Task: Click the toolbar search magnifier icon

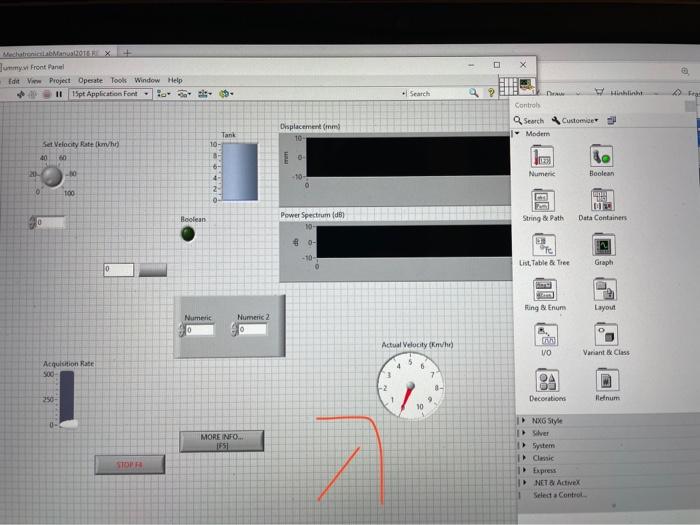Action: (474, 92)
